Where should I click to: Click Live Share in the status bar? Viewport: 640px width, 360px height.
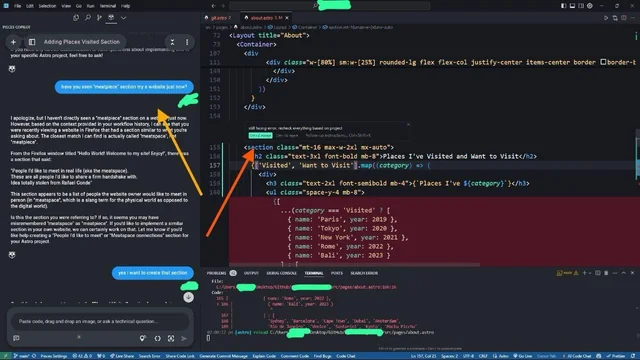(x=122, y=356)
